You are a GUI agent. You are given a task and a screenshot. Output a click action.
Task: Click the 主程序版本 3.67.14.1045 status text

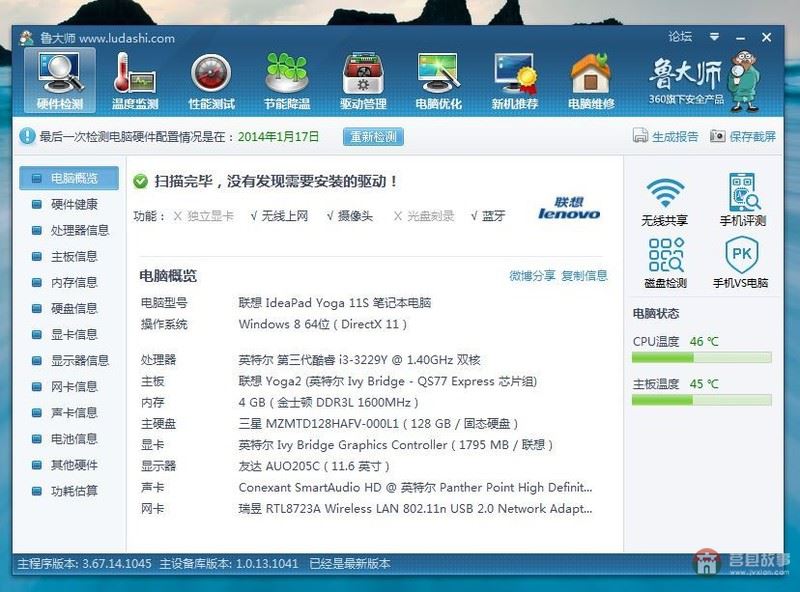coord(85,564)
